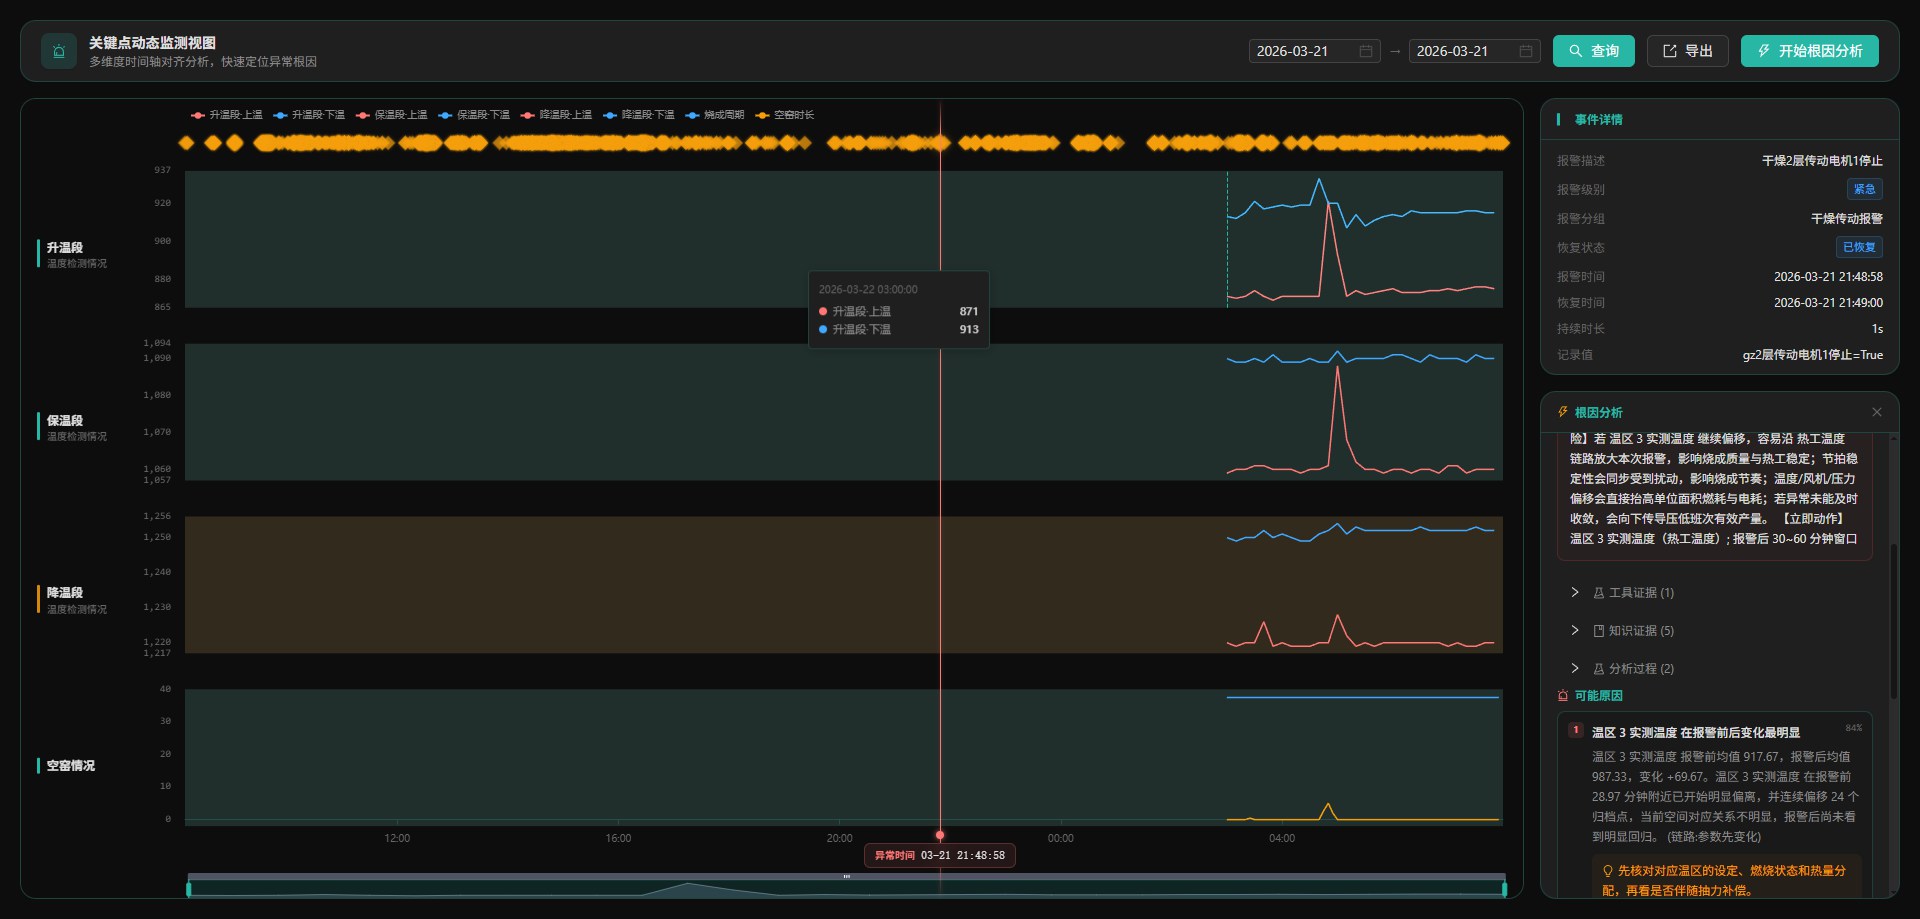Start root cause analysis with 开始根因分析
Image resolution: width=1920 pixels, height=919 pixels.
(1809, 51)
